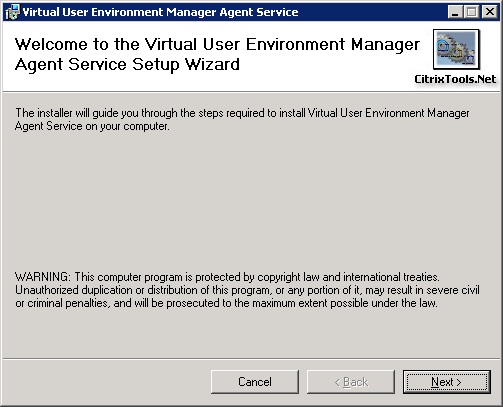Click the 'Unauthorized duplication or distribution' line
This screenshot has width=503, height=407.
pyautogui.click(x=247, y=290)
